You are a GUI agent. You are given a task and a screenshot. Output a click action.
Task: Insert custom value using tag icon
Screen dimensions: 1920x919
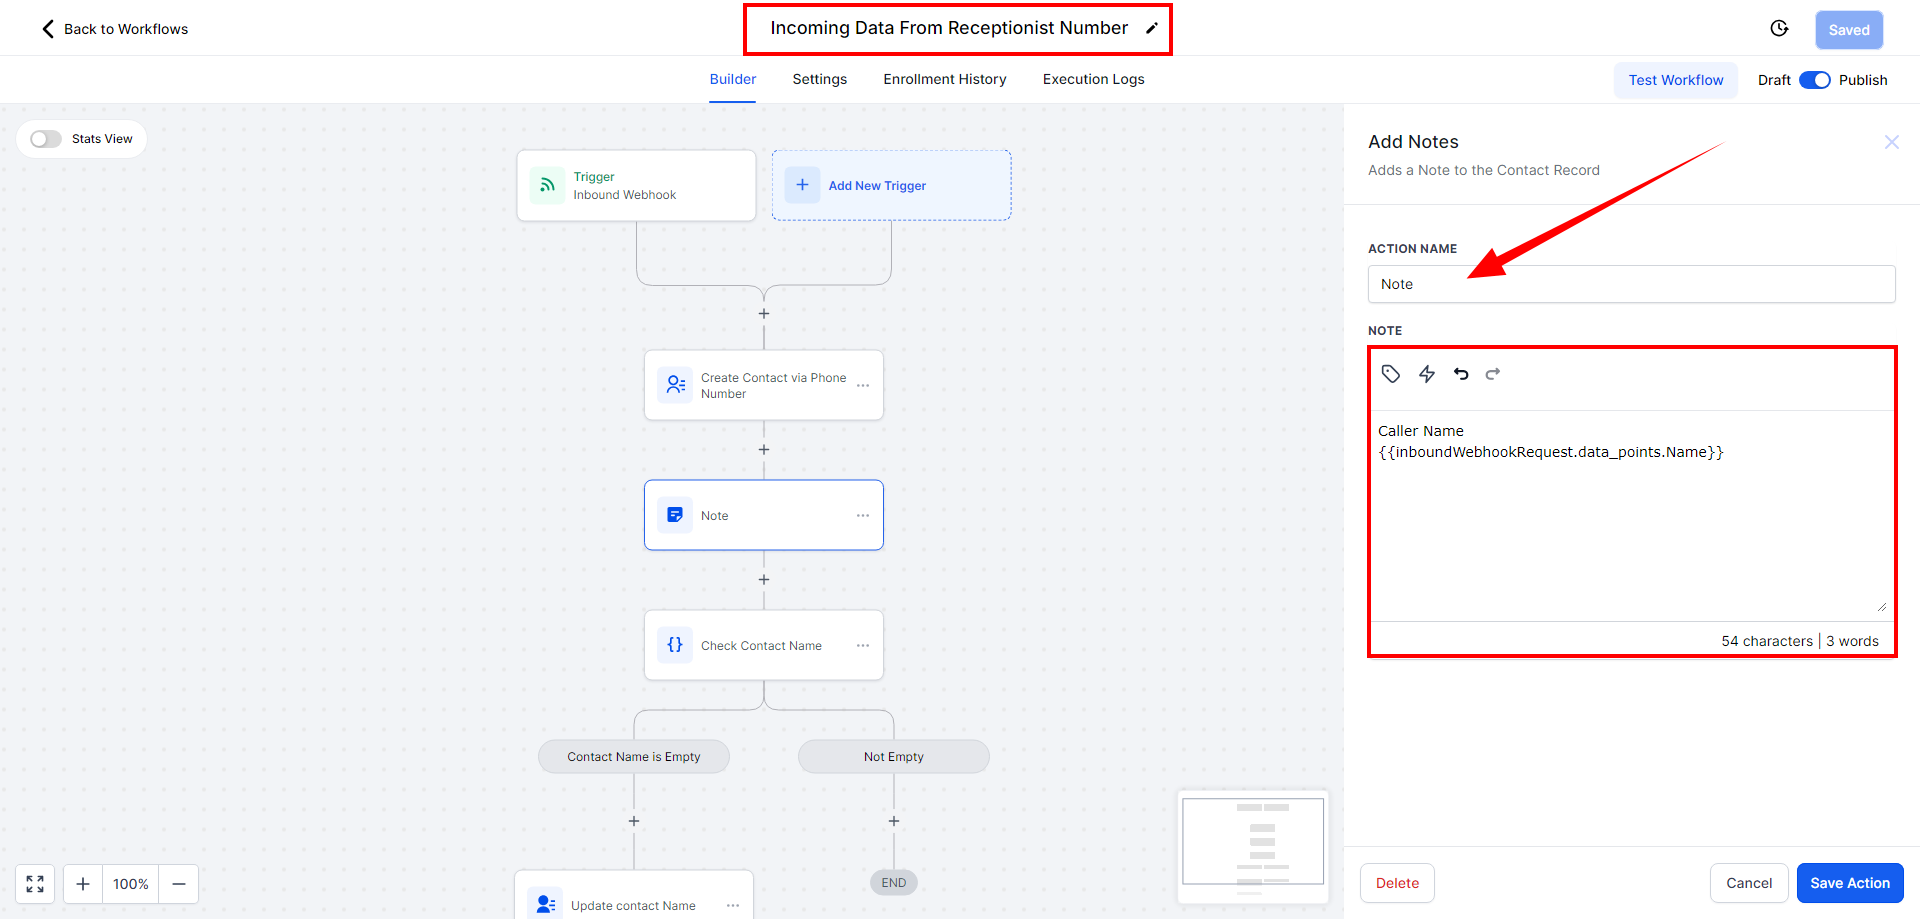[1390, 374]
